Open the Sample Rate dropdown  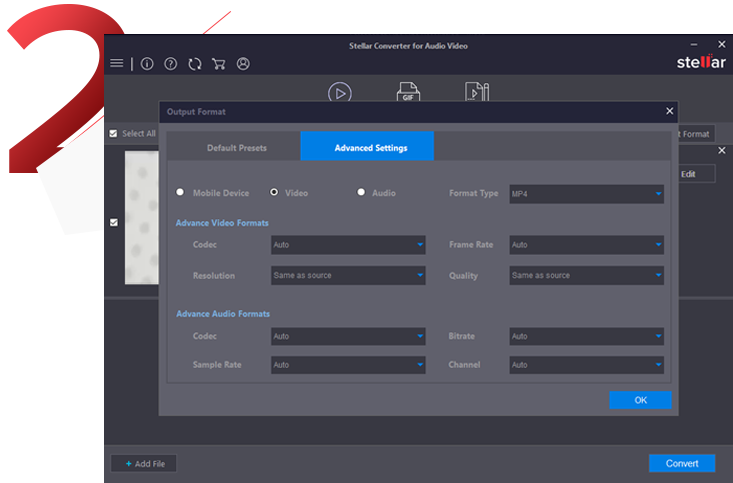pos(348,365)
